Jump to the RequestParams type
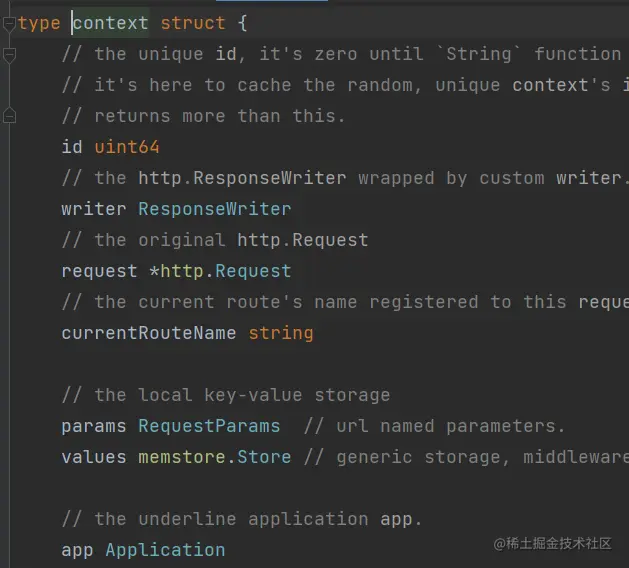Screen dimensions: 629x568 [x=209, y=426]
